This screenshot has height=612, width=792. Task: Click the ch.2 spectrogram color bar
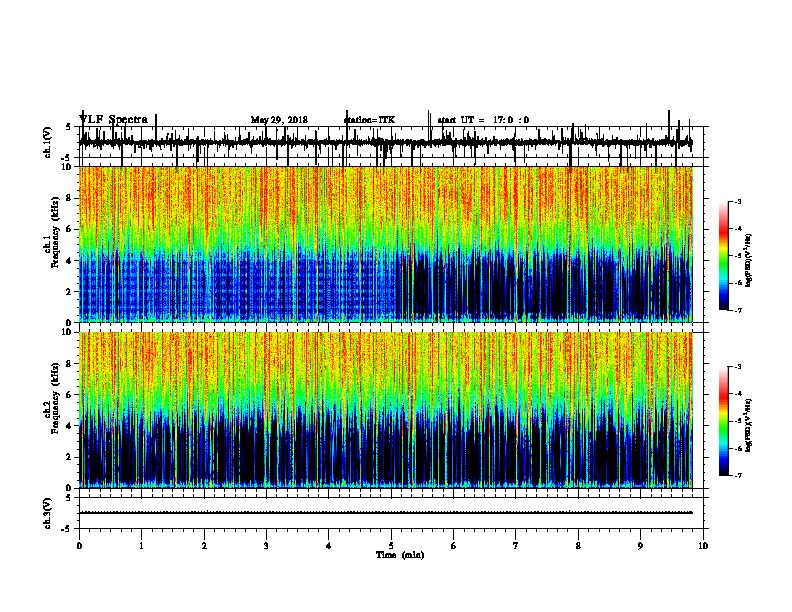coord(723,421)
